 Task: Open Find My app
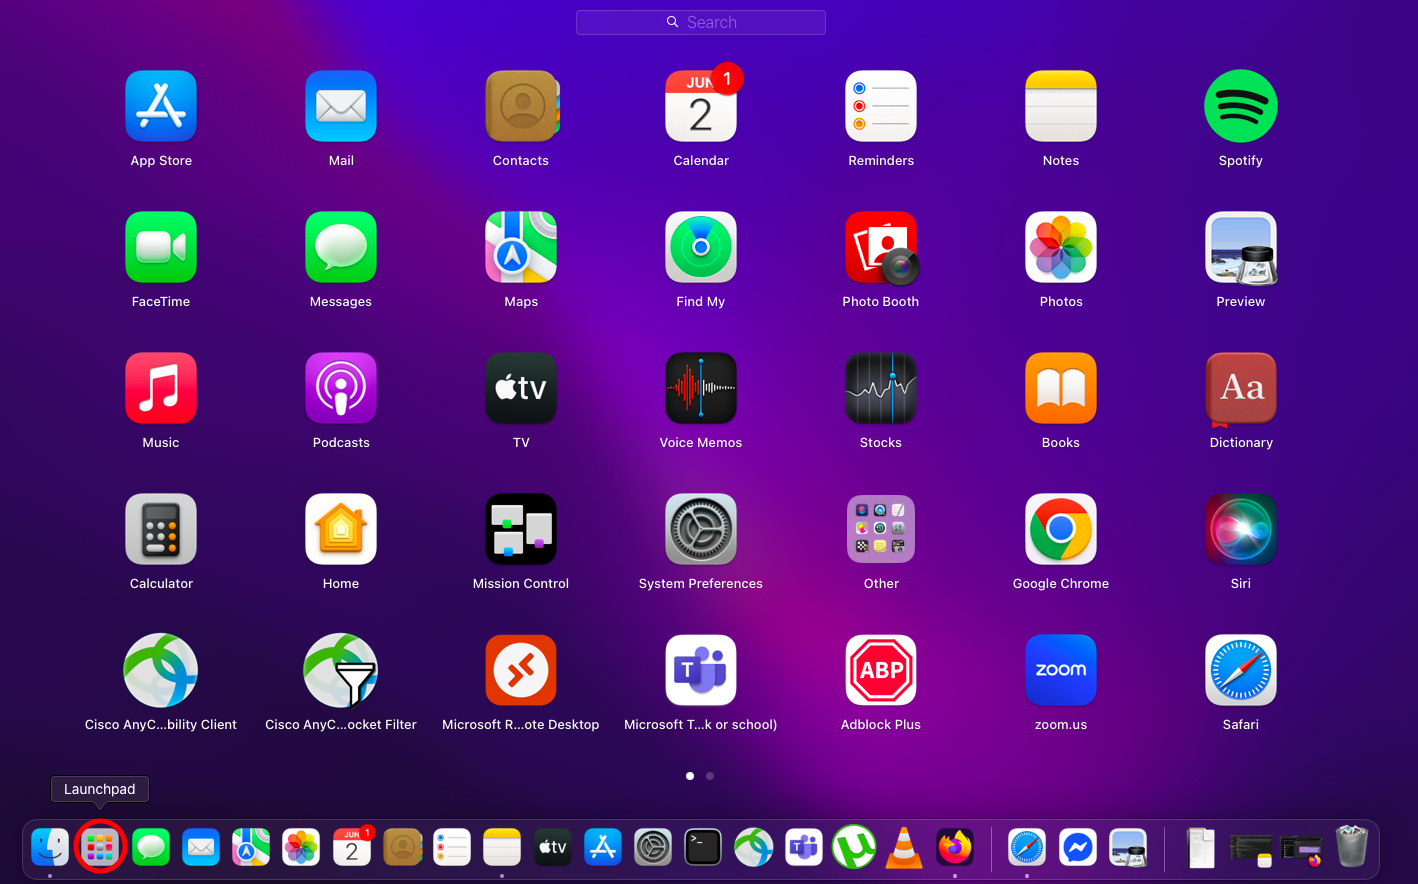pyautogui.click(x=700, y=248)
